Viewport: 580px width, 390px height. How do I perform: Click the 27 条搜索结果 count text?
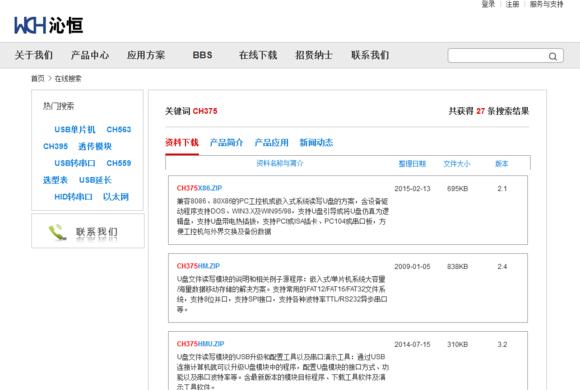point(503,111)
